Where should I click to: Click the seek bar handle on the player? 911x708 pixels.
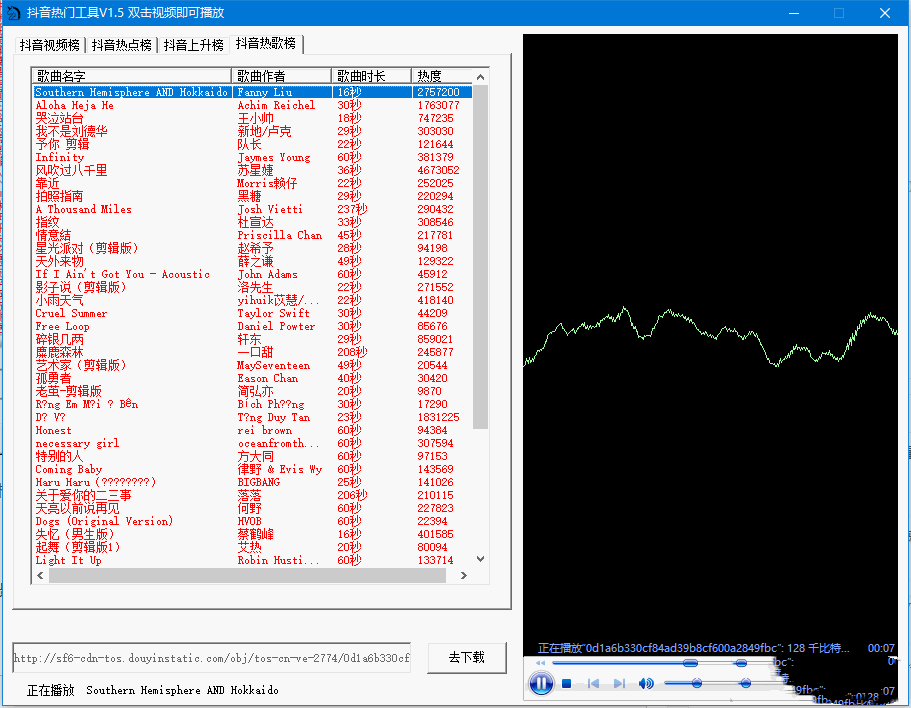pos(690,662)
